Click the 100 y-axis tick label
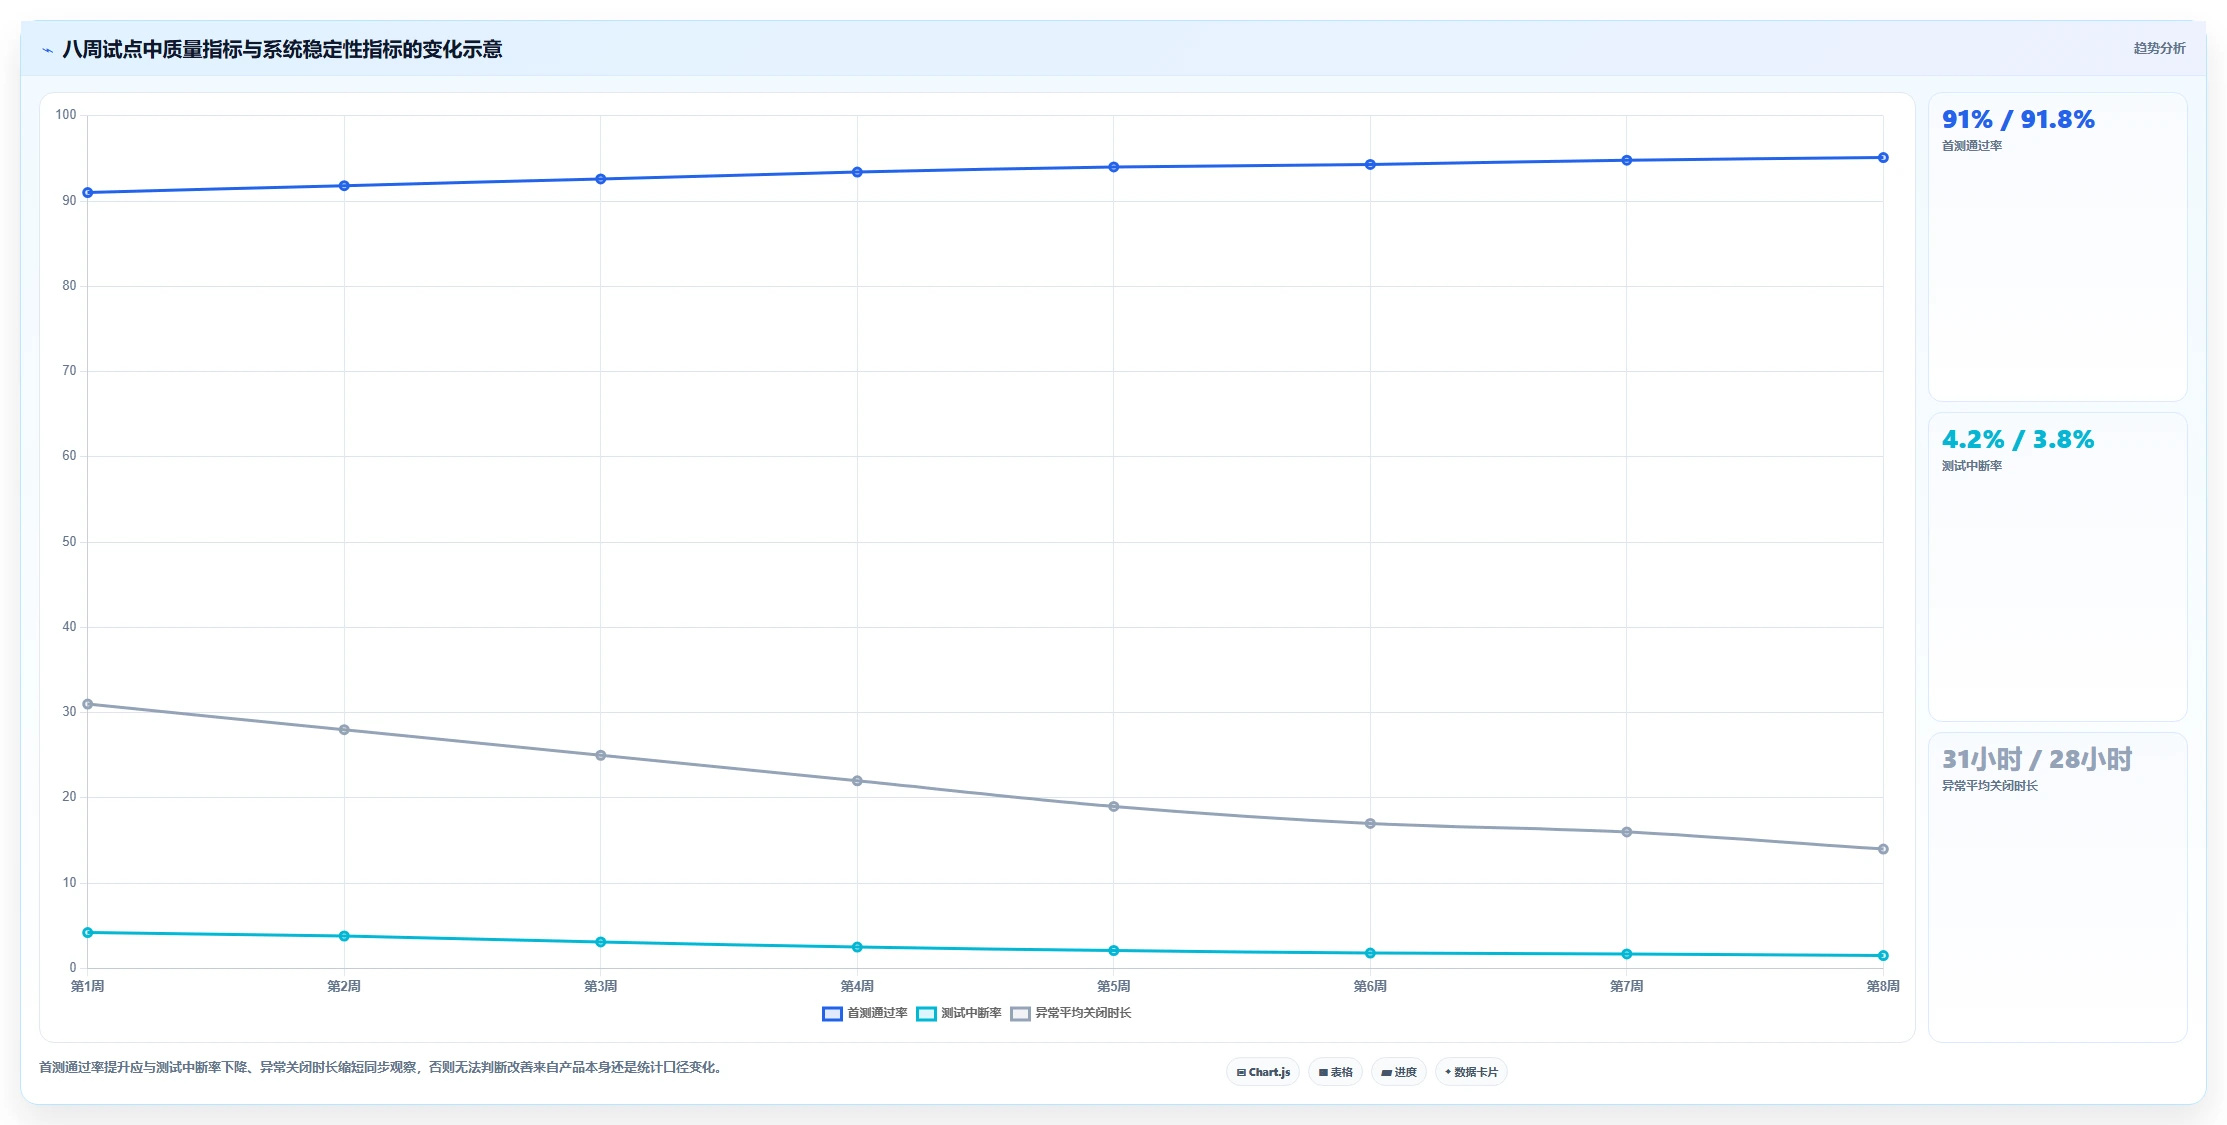 pos(66,115)
